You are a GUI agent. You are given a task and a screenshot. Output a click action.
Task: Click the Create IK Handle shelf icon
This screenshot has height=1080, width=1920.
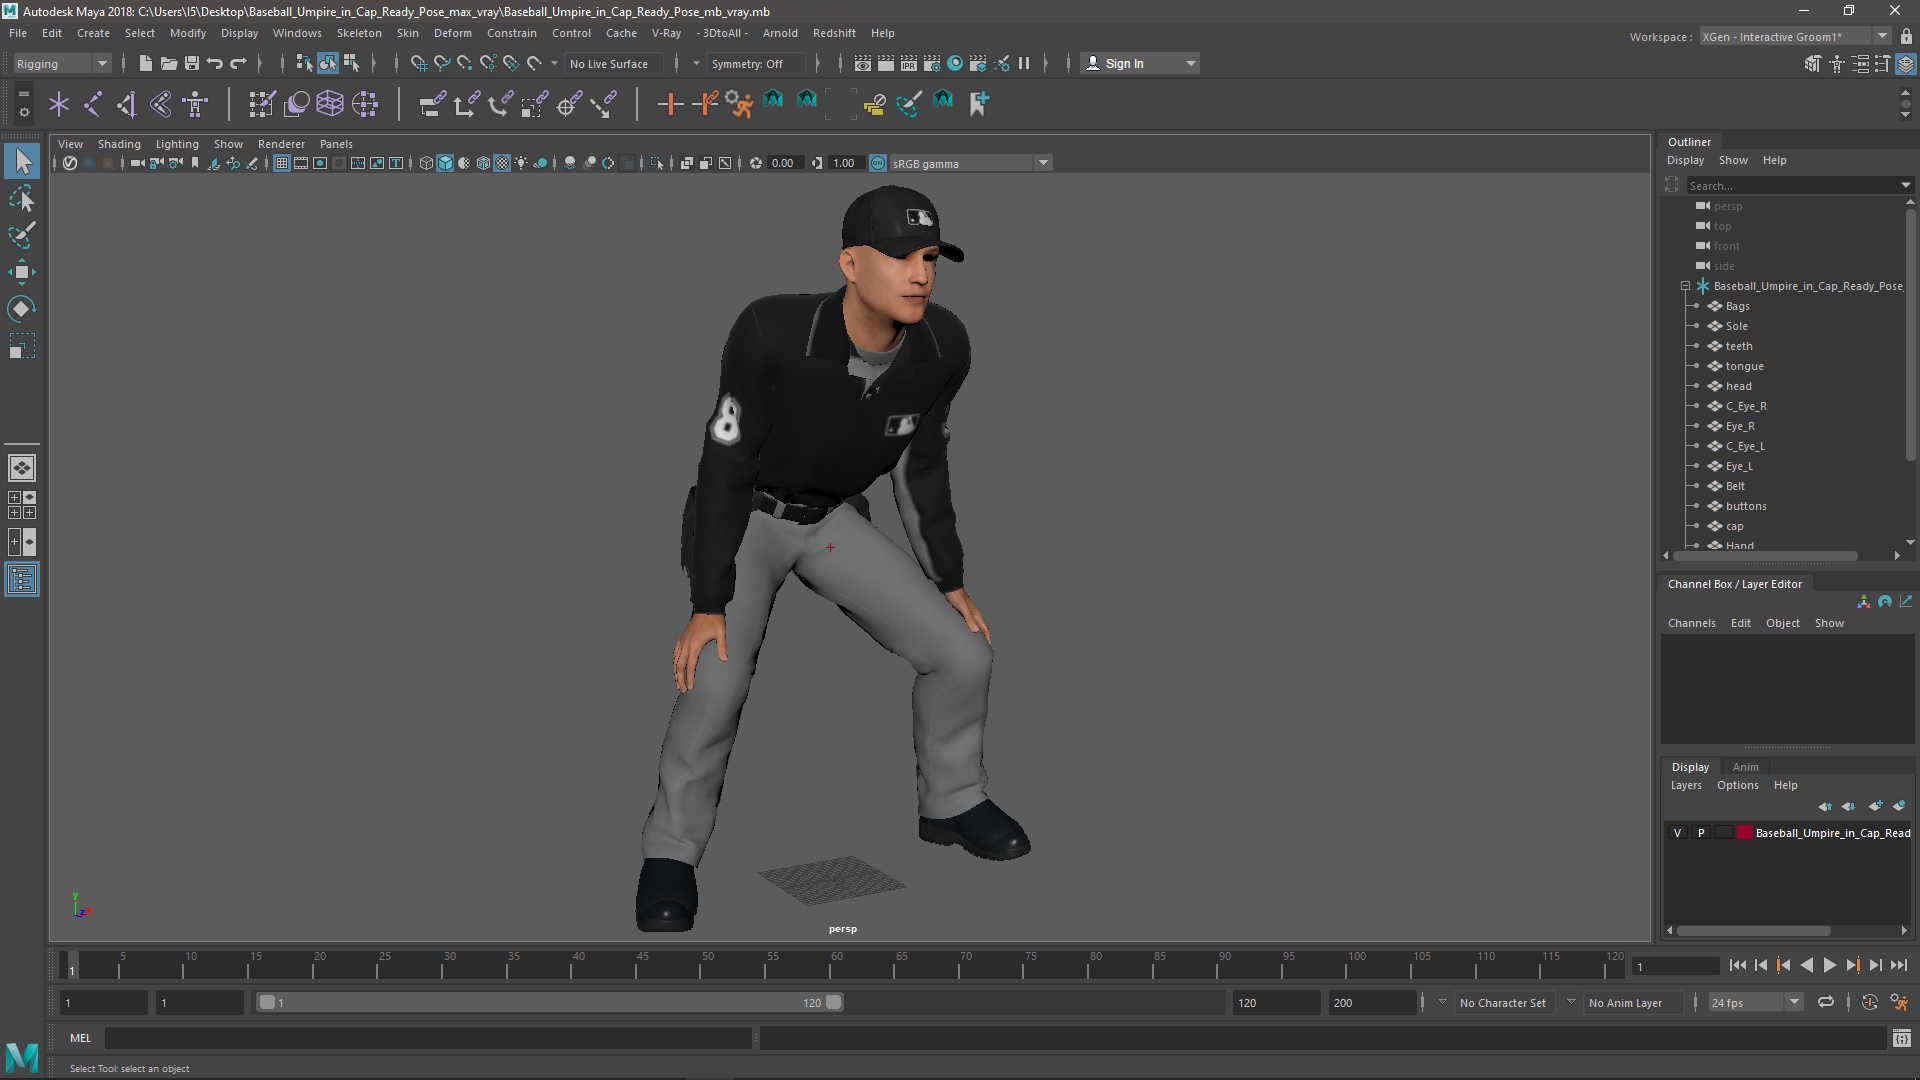click(126, 103)
